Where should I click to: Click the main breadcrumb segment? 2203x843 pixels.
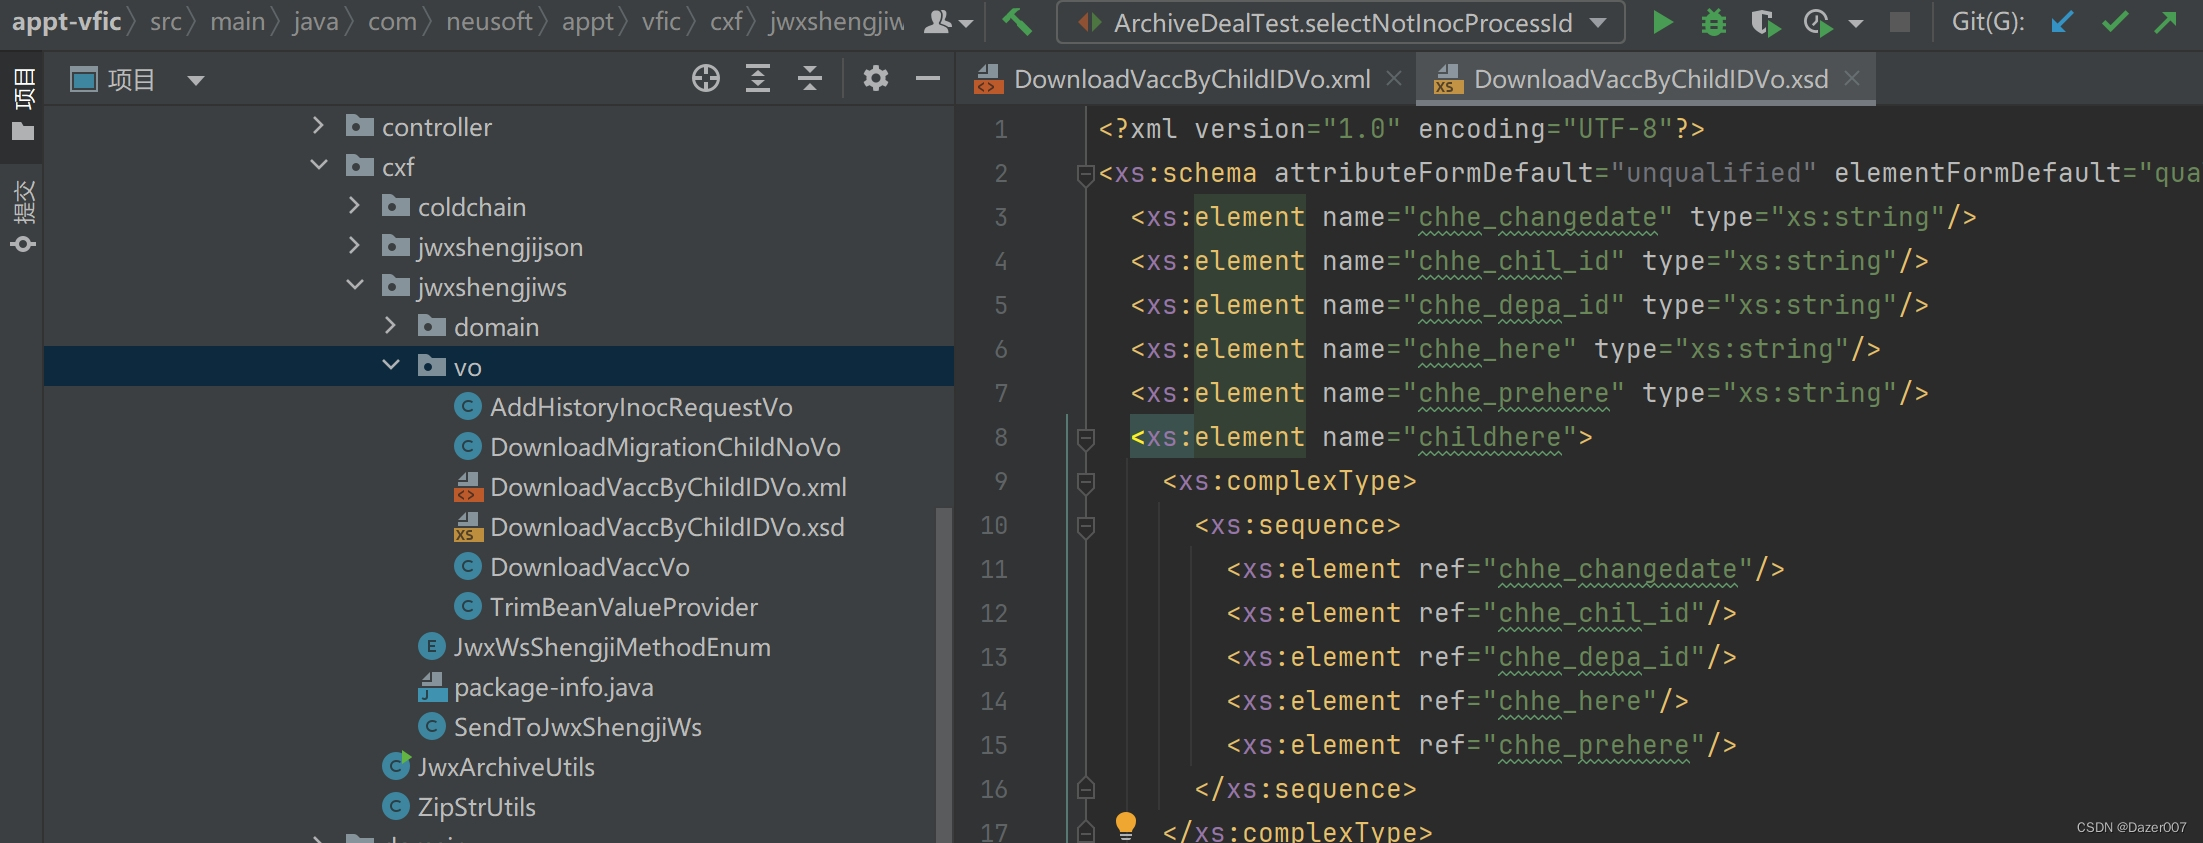(237, 22)
